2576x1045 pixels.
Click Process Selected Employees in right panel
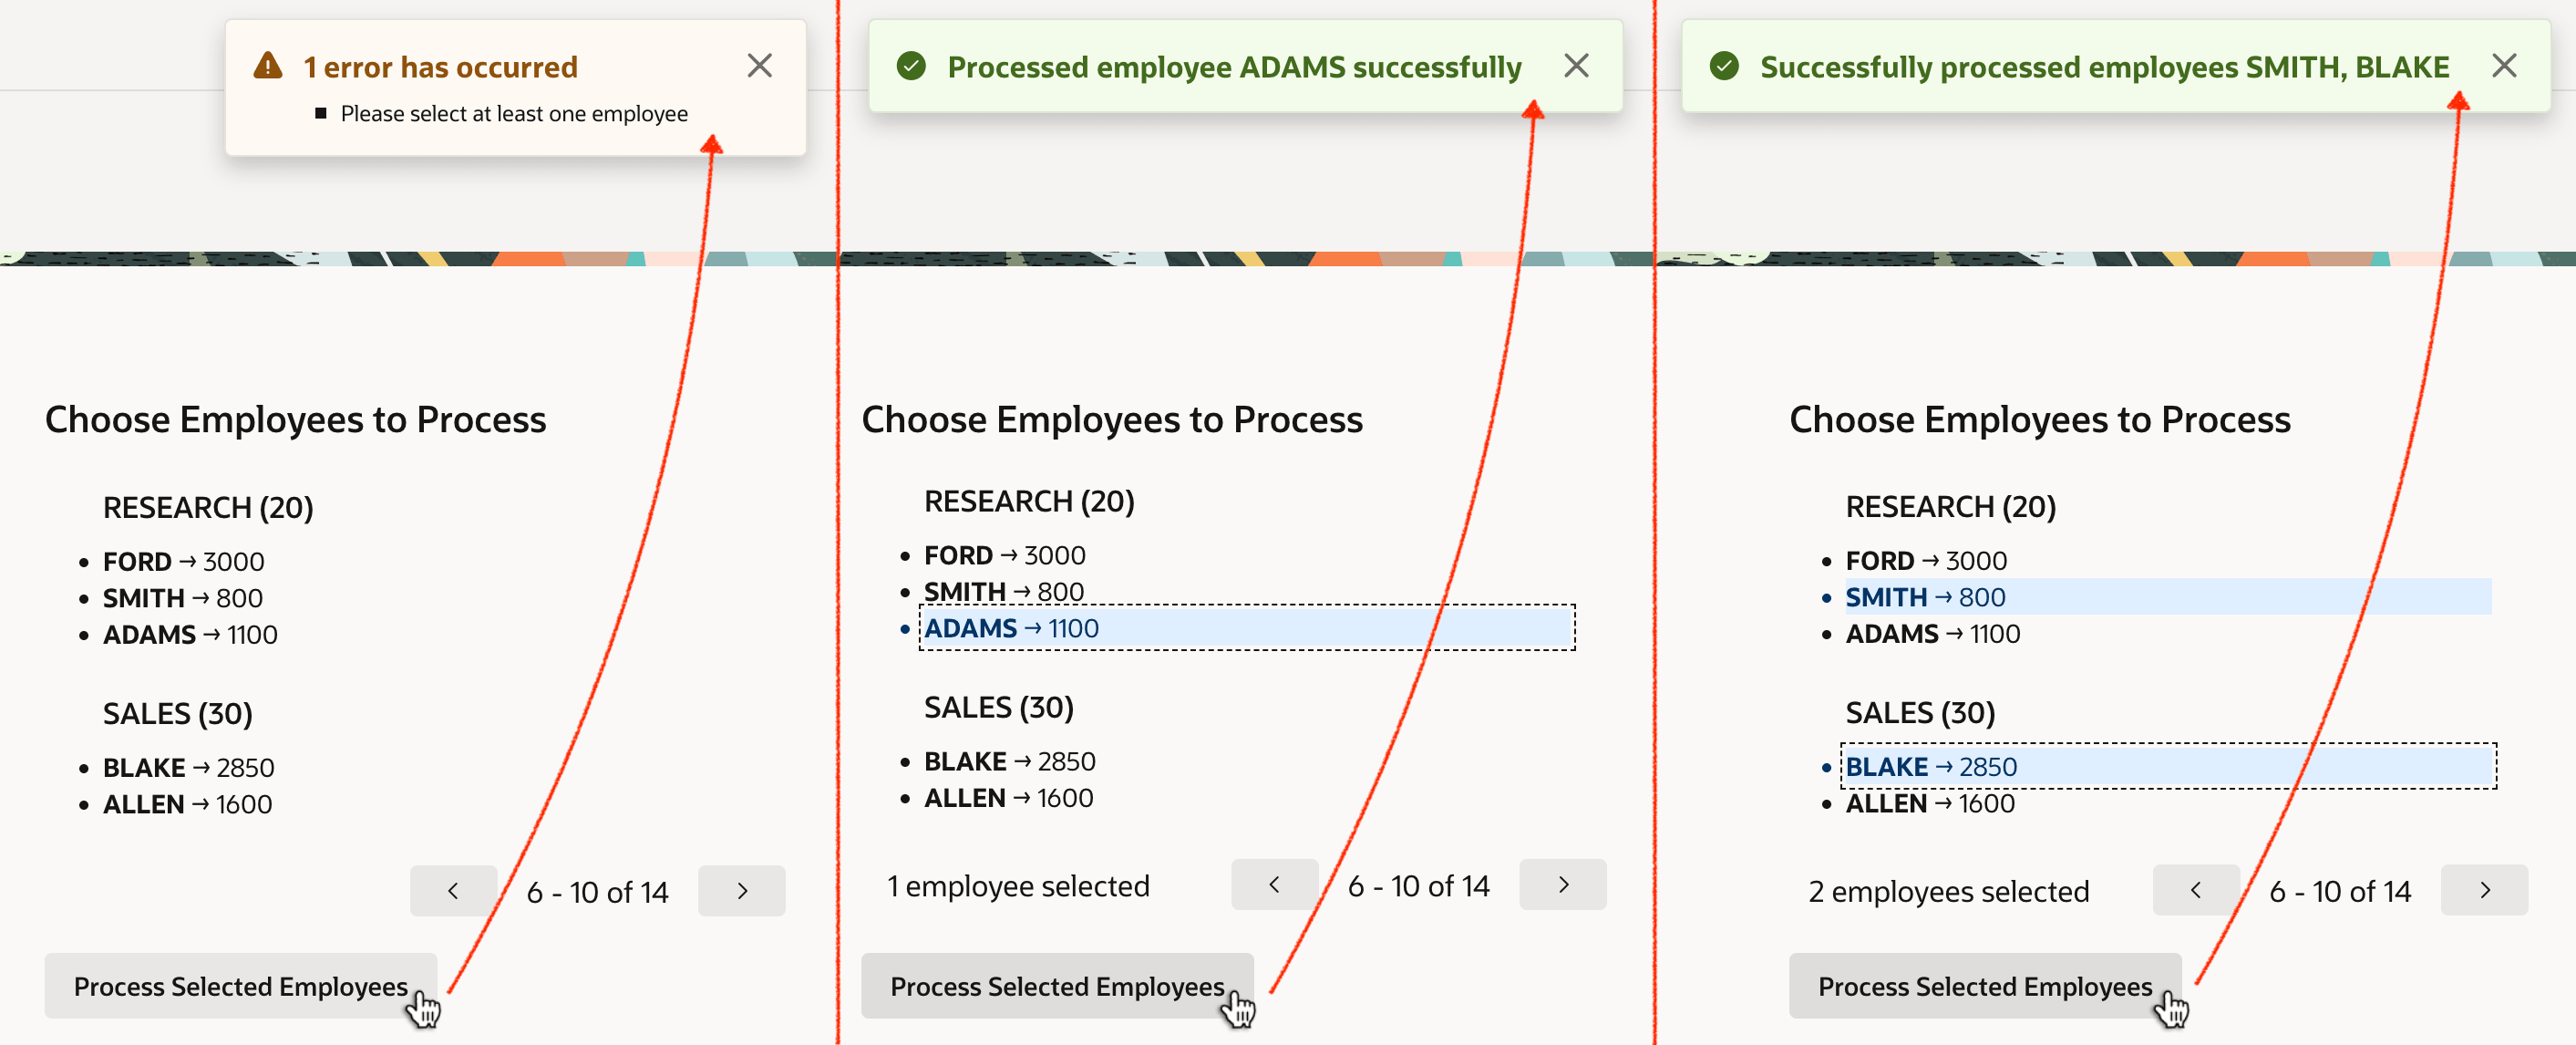[1985, 986]
